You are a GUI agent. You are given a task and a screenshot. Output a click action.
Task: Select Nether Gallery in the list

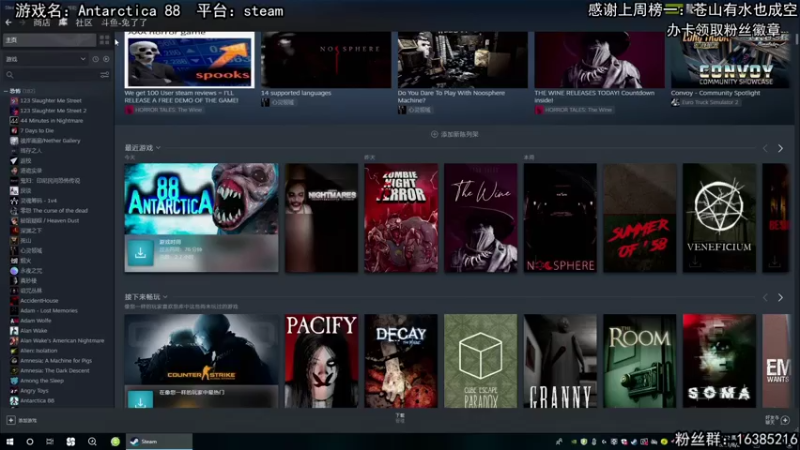pyautogui.click(x=50, y=141)
